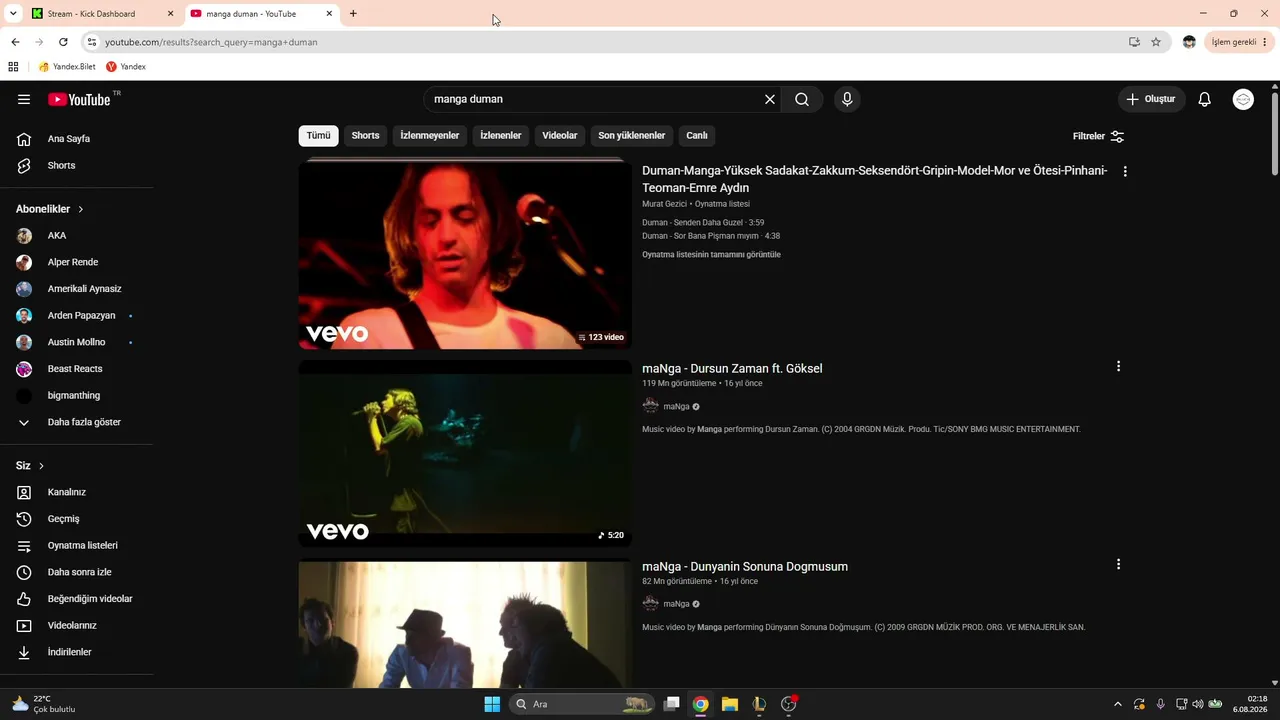Select the Son yüklenenler filter chip
Image resolution: width=1280 pixels, height=720 pixels.
(632, 136)
